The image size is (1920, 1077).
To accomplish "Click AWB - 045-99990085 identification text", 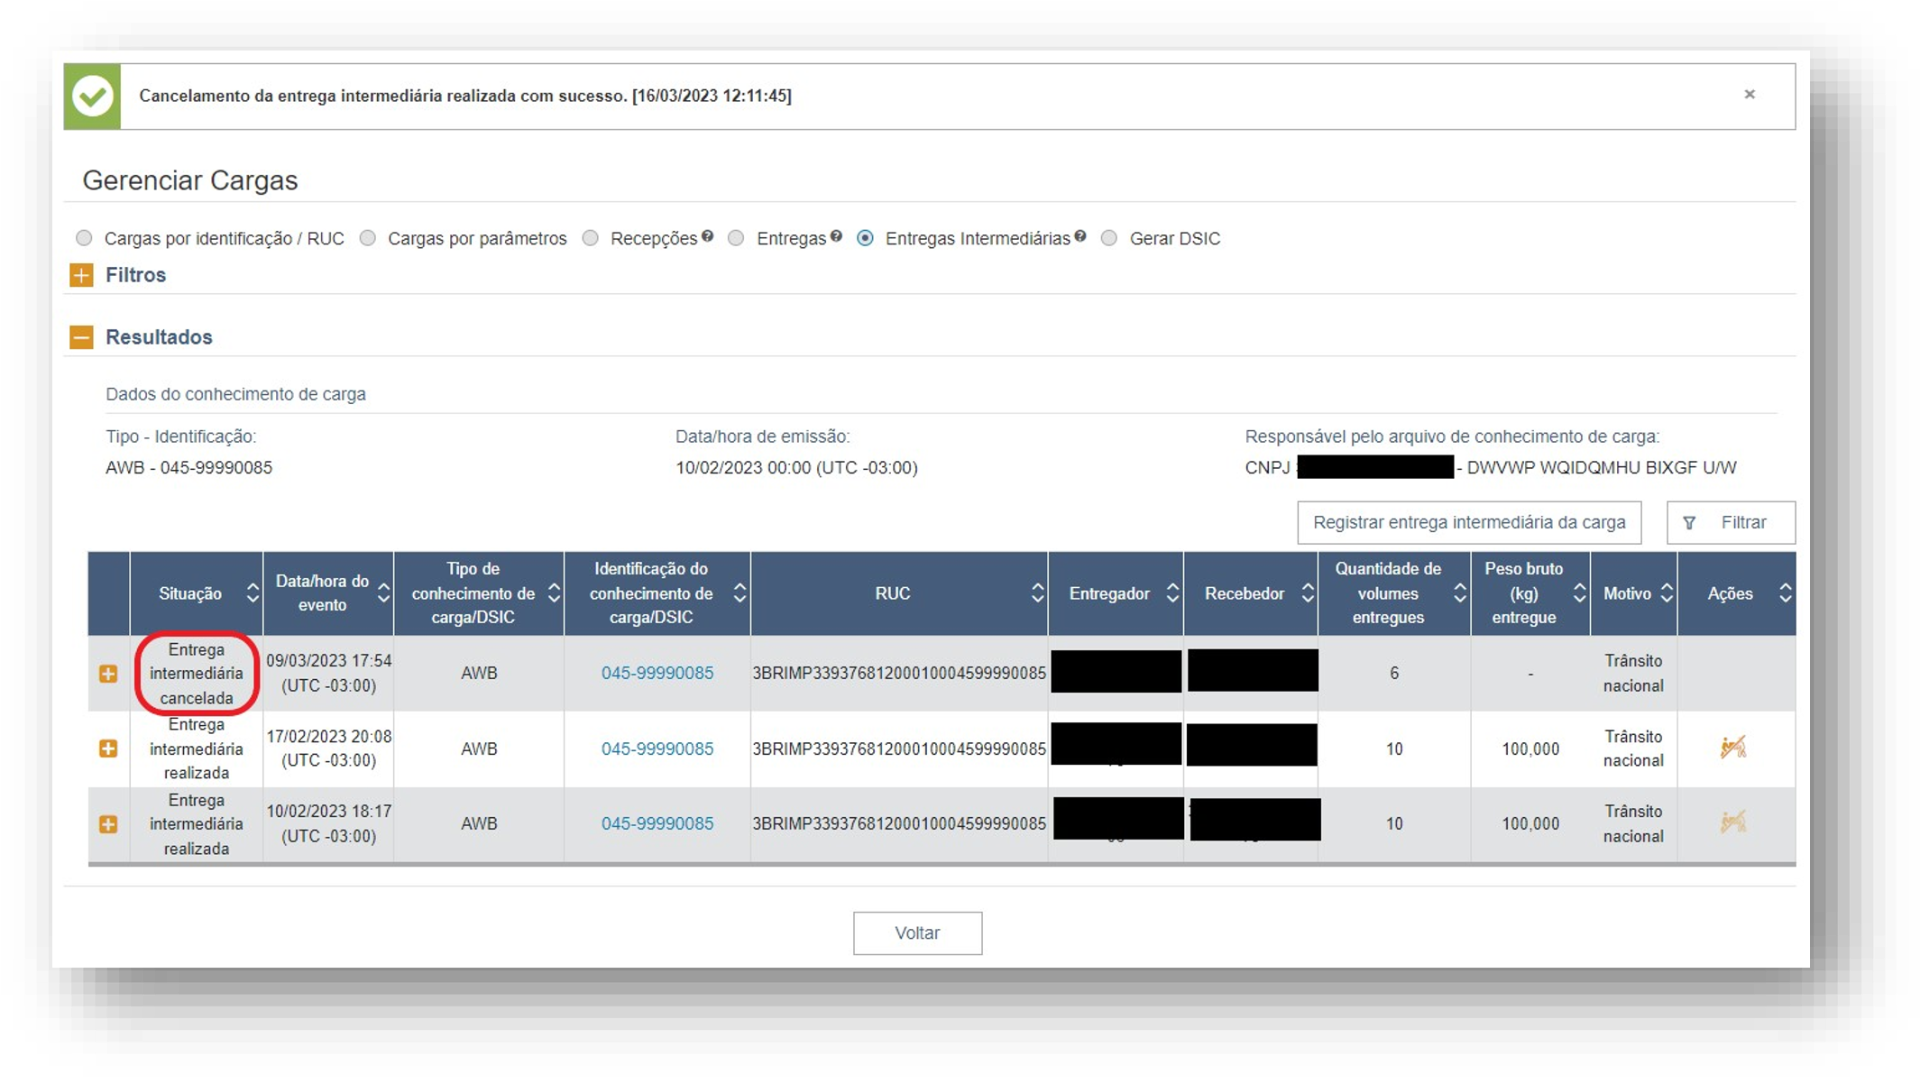I will click(189, 467).
